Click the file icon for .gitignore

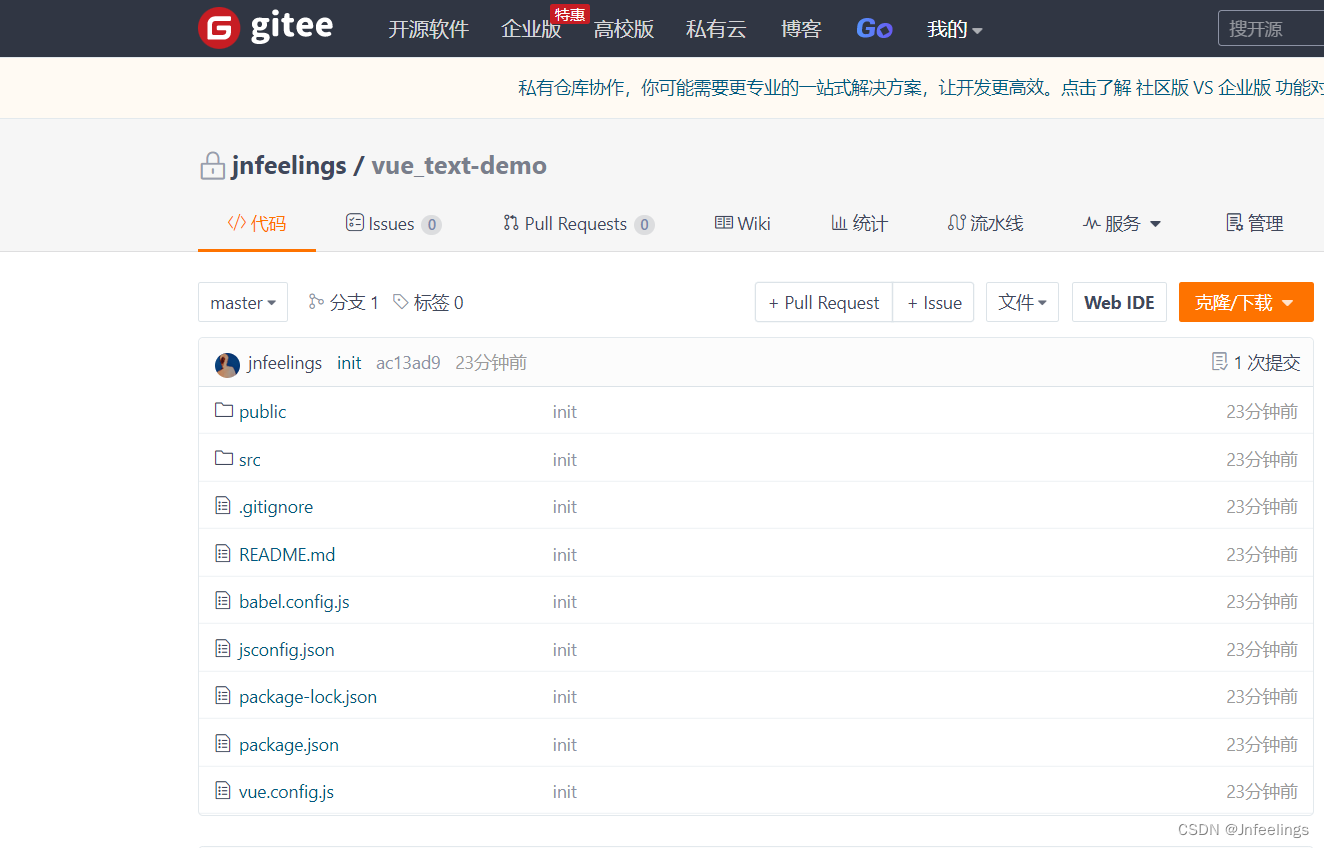point(223,506)
